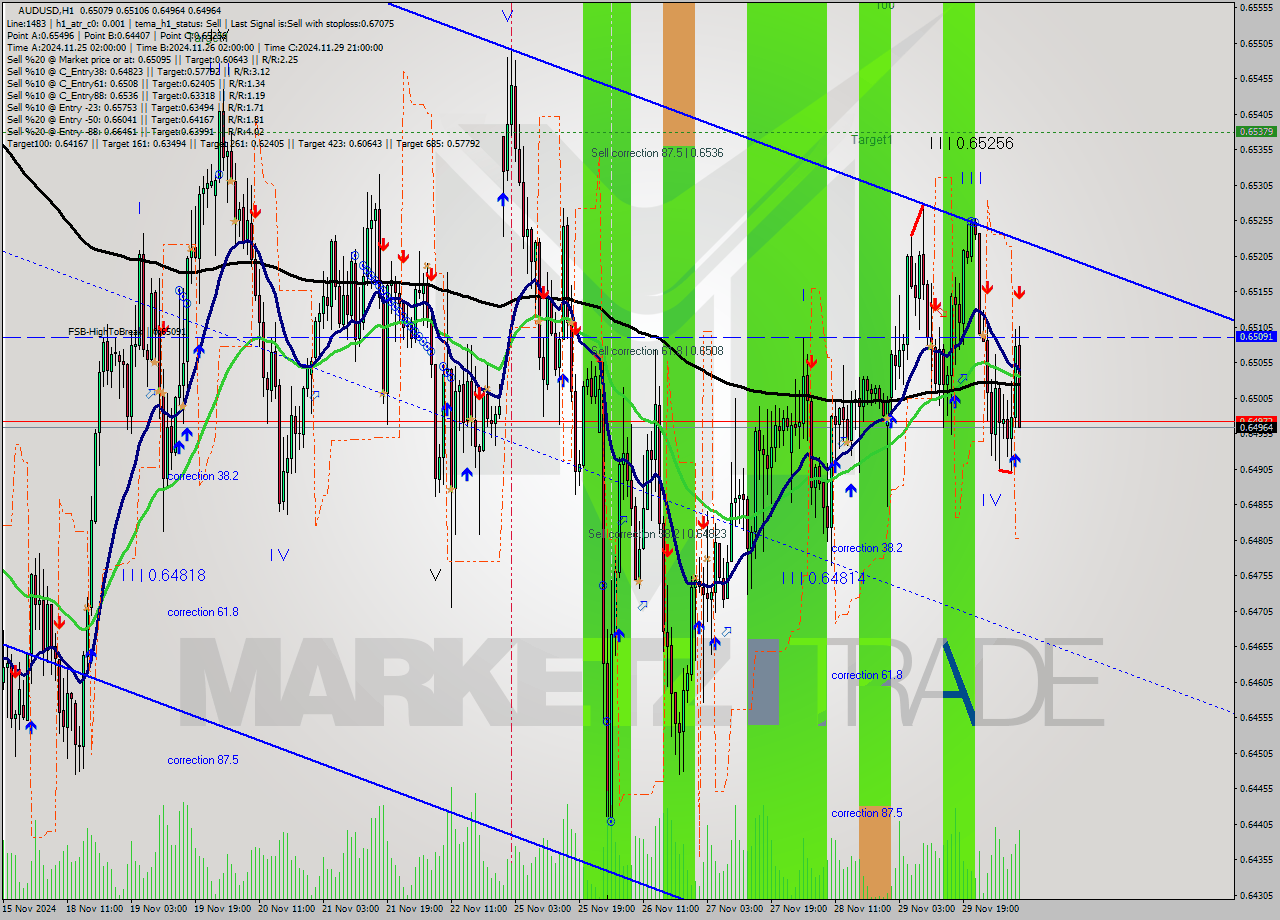Image resolution: width=1280 pixels, height=920 pixels.
Task: Click the green 'Target1' label
Action: (871, 140)
